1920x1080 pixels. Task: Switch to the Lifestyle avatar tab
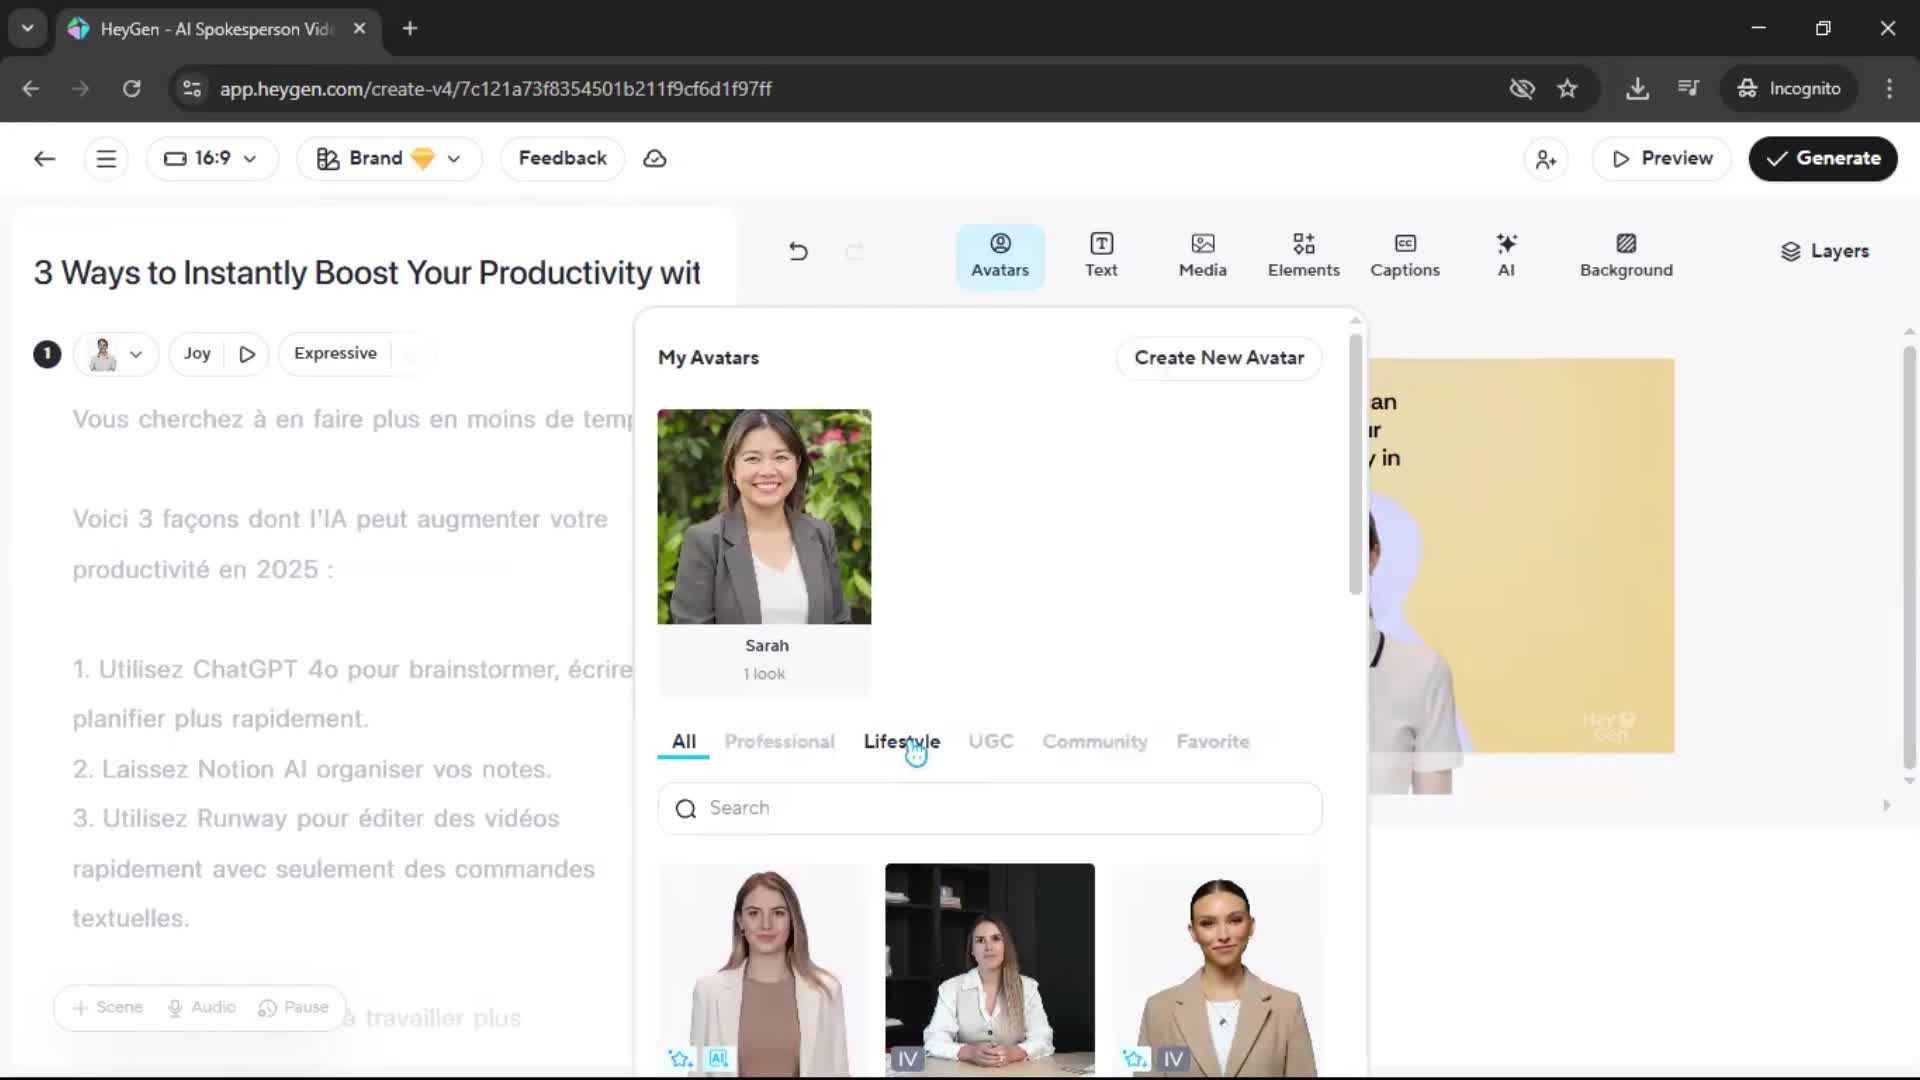[901, 742]
